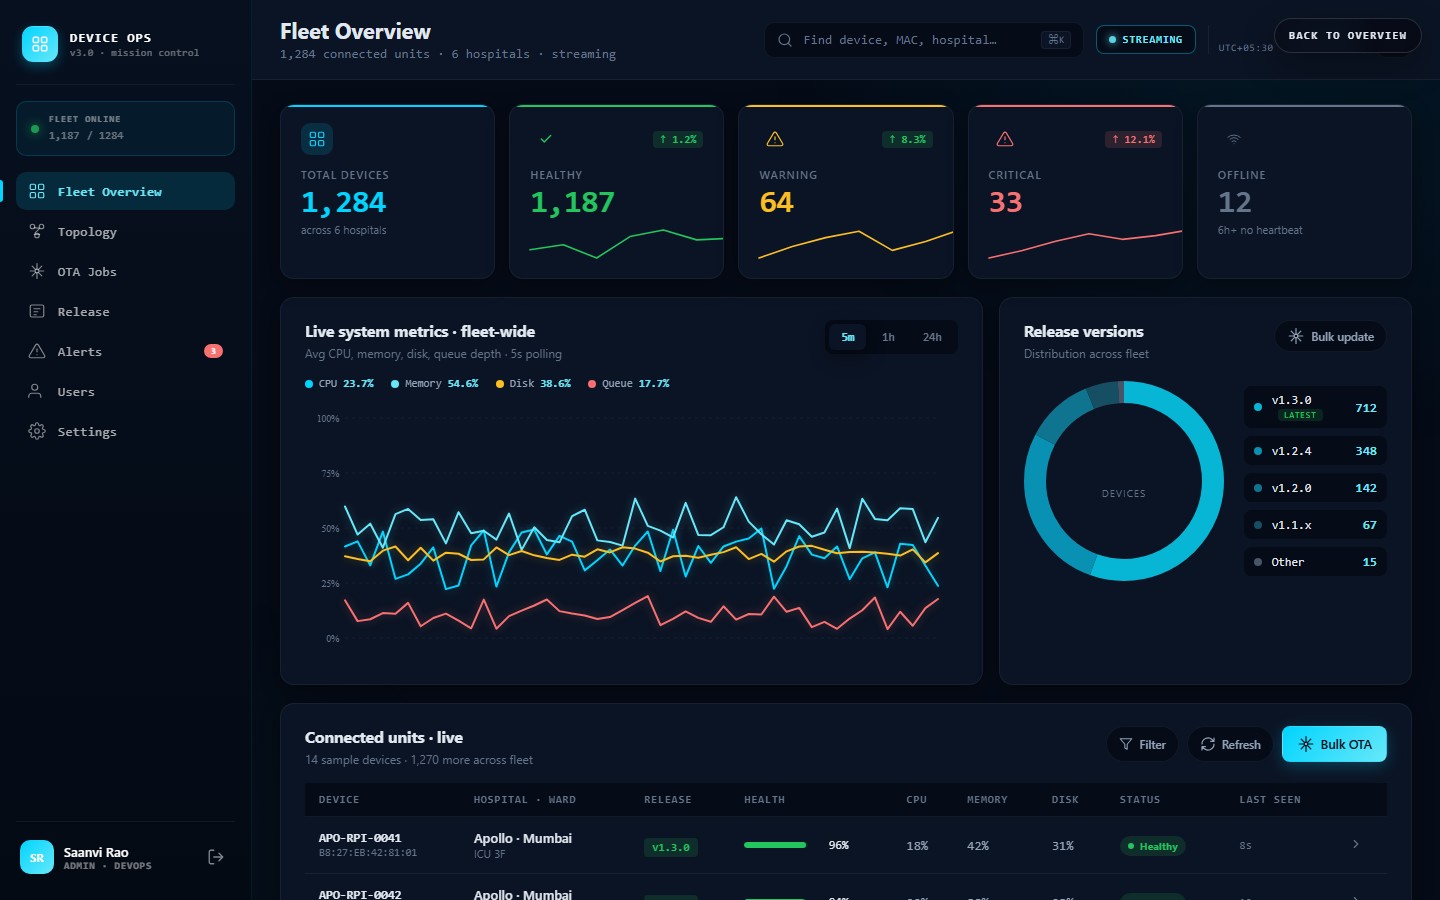Select the v1.3.0 release row
1440x900 pixels.
1315,407
